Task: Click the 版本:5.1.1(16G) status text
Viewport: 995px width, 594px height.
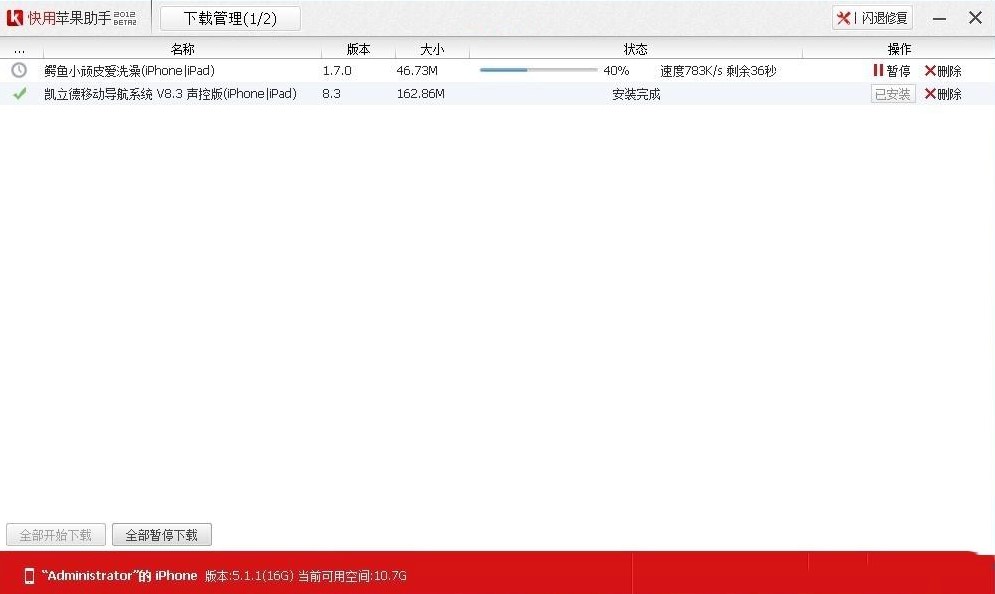Action: 249,576
